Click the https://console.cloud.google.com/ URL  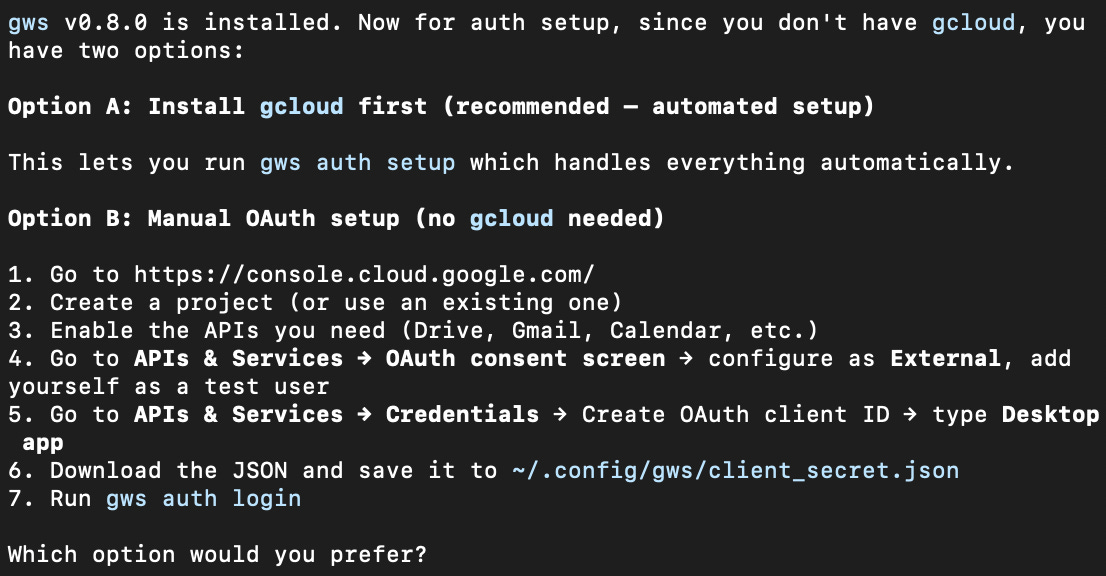(x=364, y=274)
